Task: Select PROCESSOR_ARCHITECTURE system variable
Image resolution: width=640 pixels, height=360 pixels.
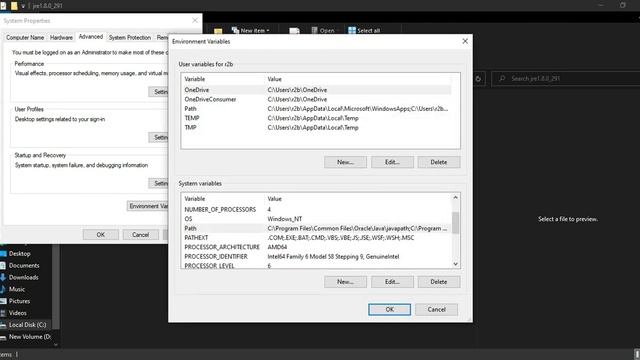Action: (x=317, y=247)
